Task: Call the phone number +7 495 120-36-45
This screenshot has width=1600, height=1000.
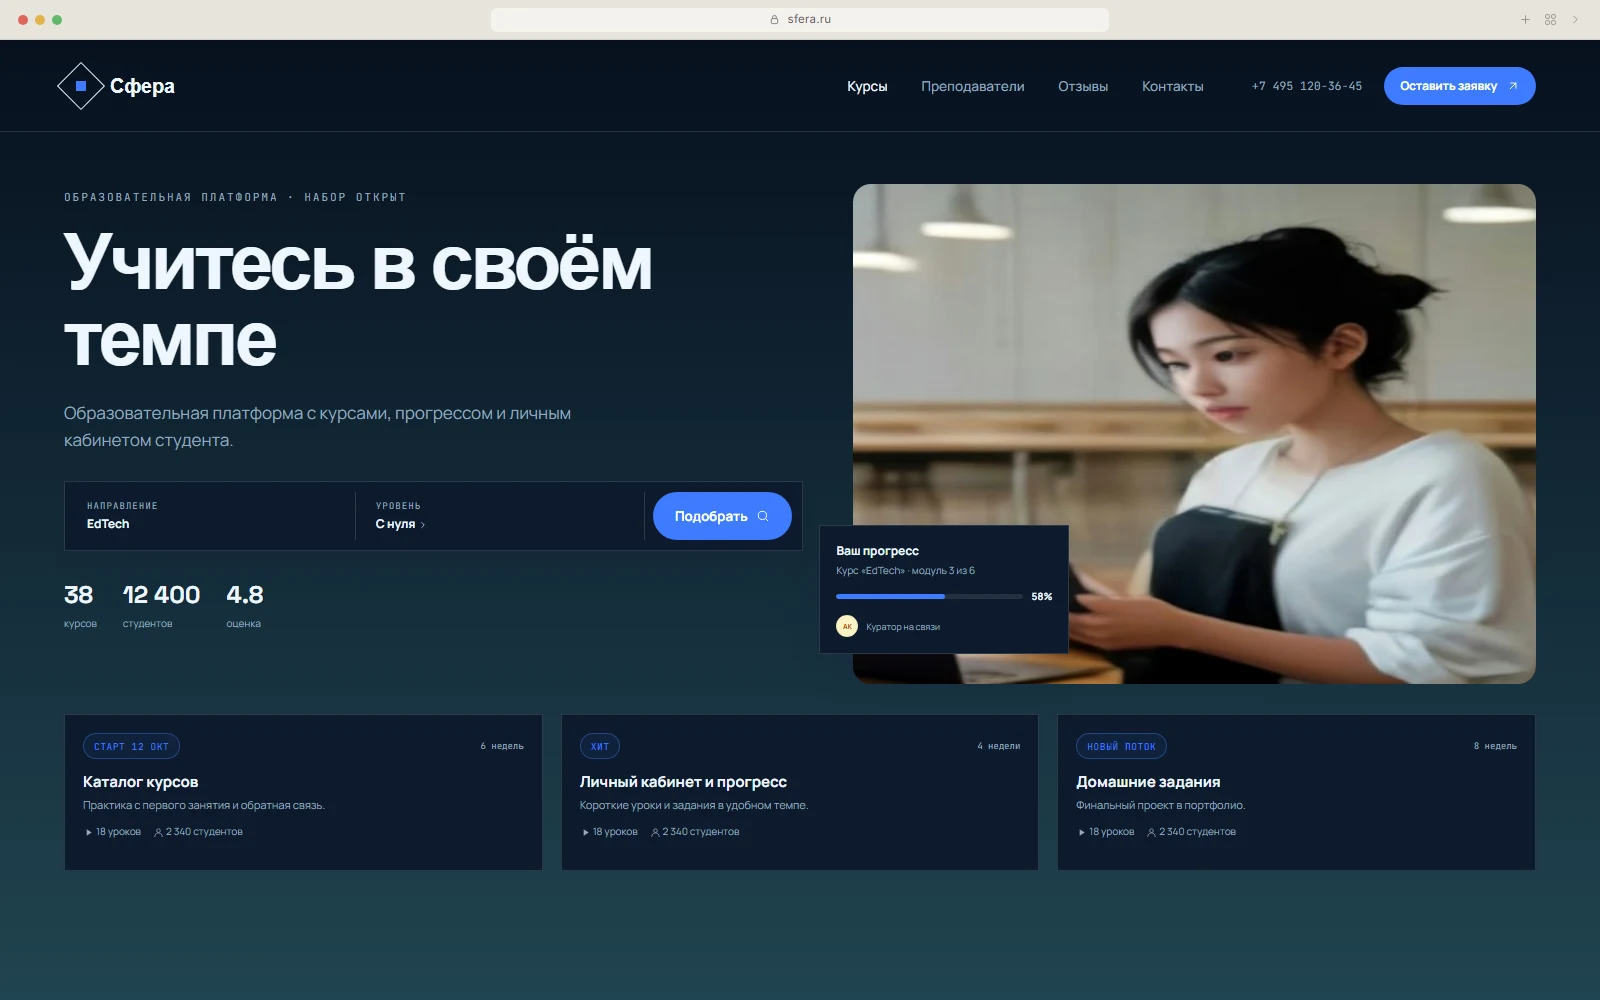Action: click(x=1306, y=86)
